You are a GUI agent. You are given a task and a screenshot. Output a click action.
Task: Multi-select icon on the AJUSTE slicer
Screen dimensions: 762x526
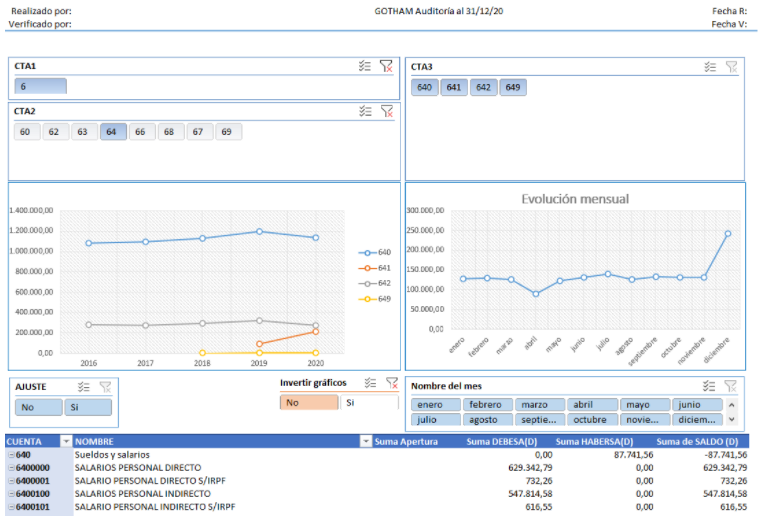coord(84,387)
